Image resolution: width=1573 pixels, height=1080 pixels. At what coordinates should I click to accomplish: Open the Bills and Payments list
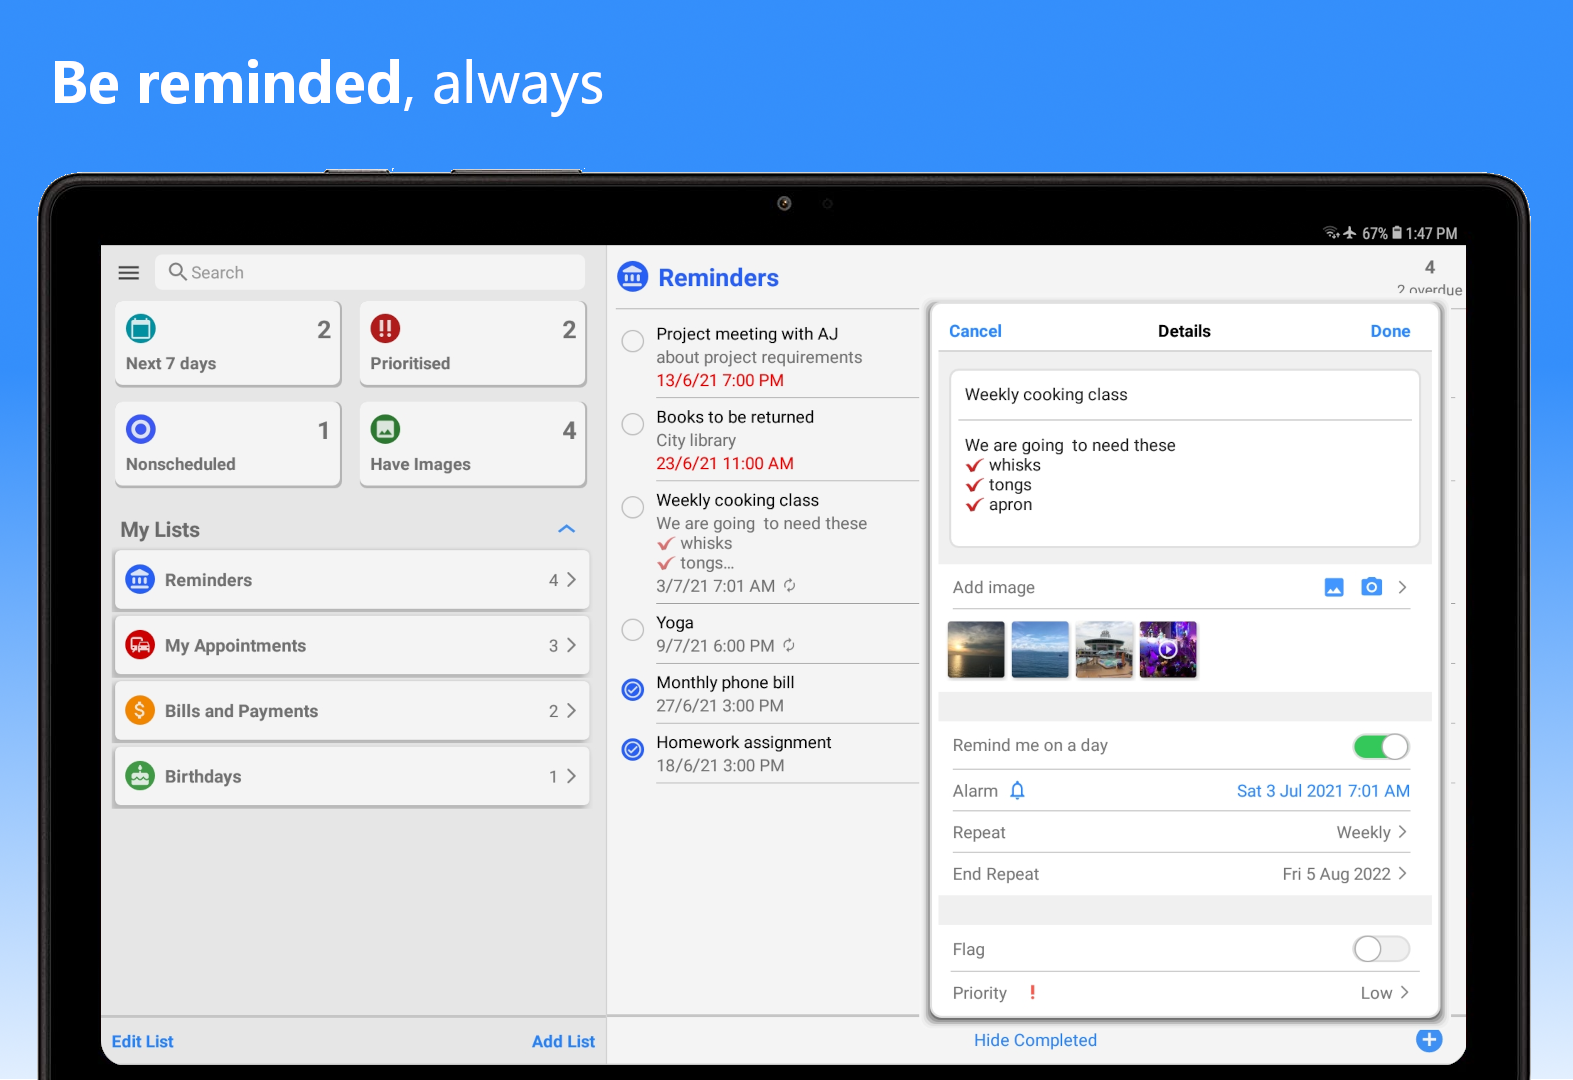coord(351,711)
